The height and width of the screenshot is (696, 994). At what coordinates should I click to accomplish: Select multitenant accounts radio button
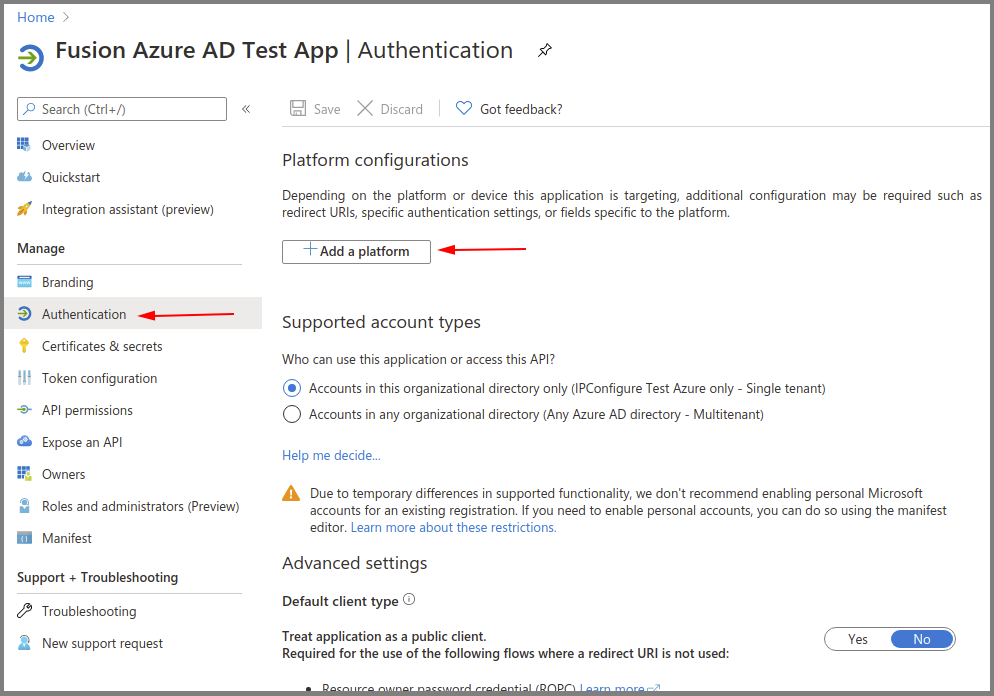point(292,414)
